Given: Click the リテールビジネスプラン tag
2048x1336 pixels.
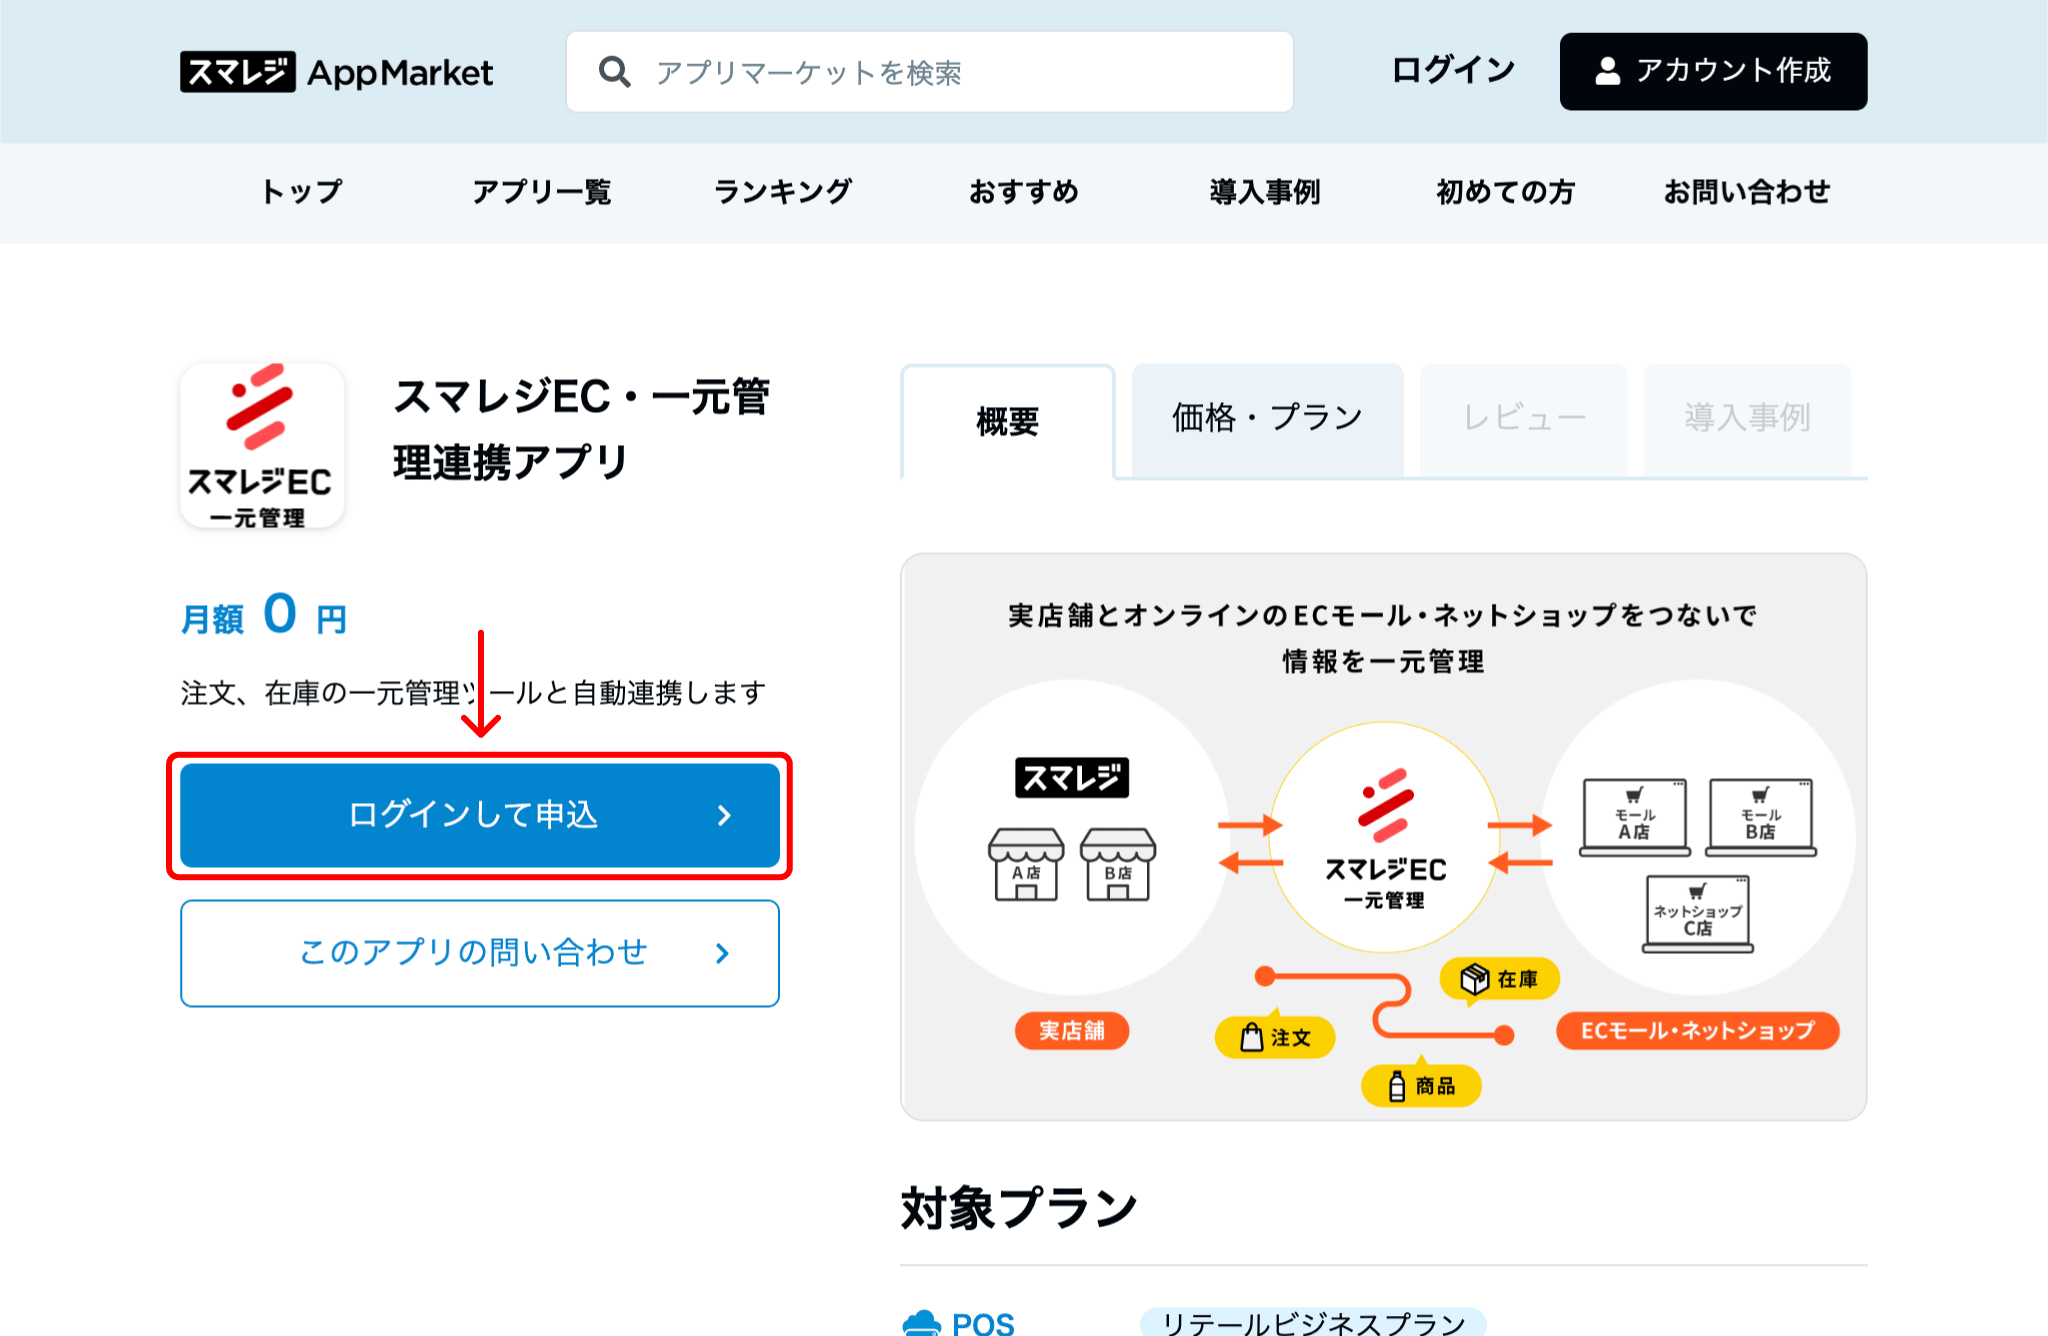Looking at the screenshot, I should pyautogui.click(x=1312, y=1322).
